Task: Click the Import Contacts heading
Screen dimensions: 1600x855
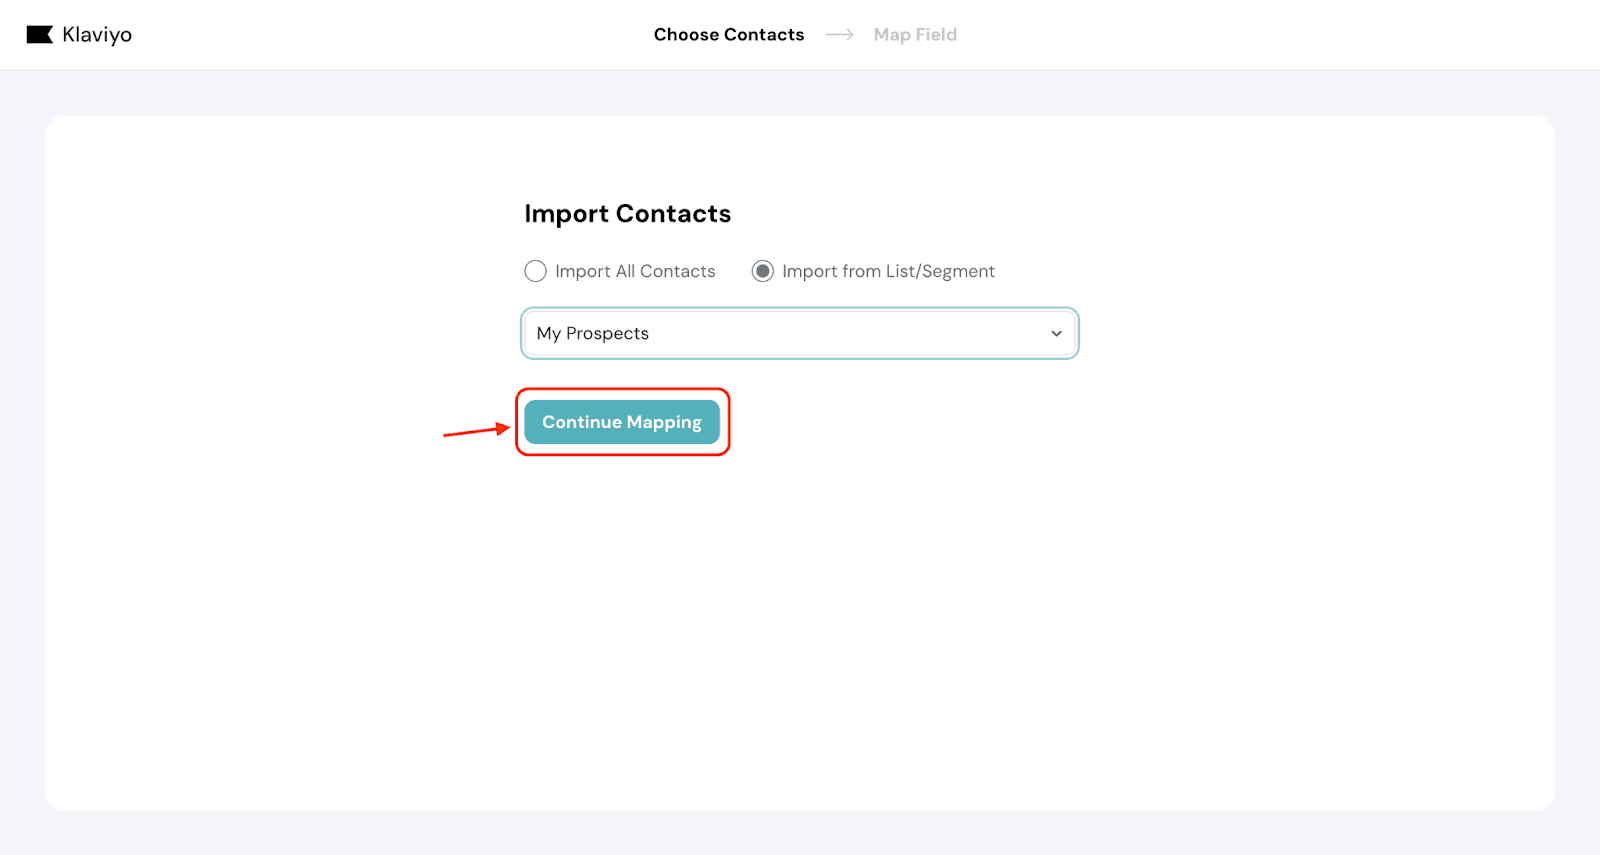Action: pyautogui.click(x=627, y=214)
